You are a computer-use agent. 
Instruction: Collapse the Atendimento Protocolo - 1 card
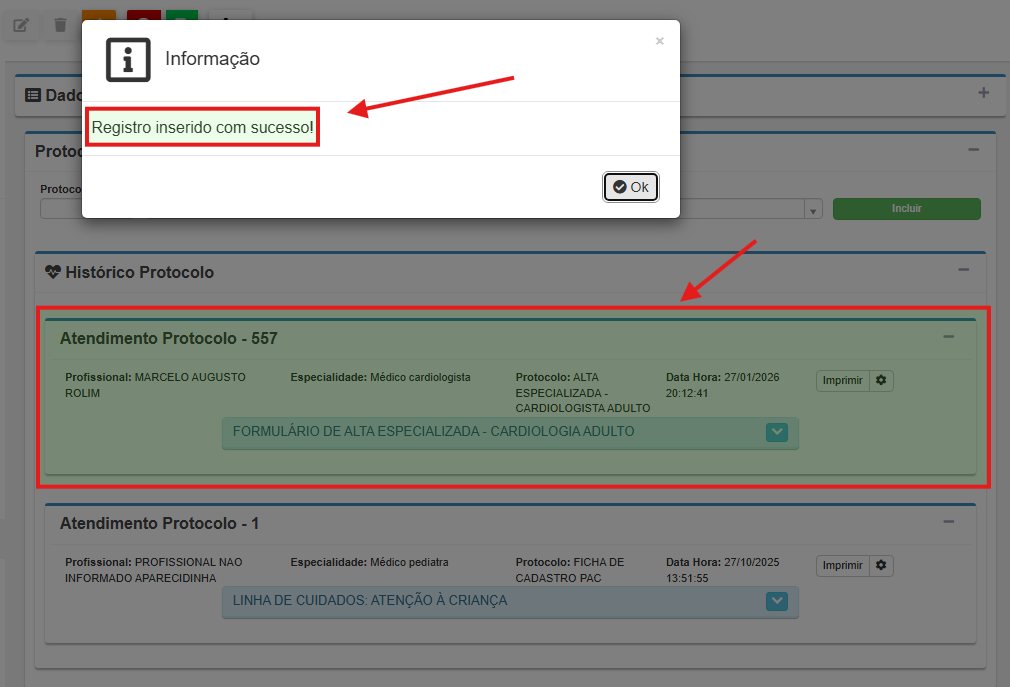pyautogui.click(x=948, y=522)
